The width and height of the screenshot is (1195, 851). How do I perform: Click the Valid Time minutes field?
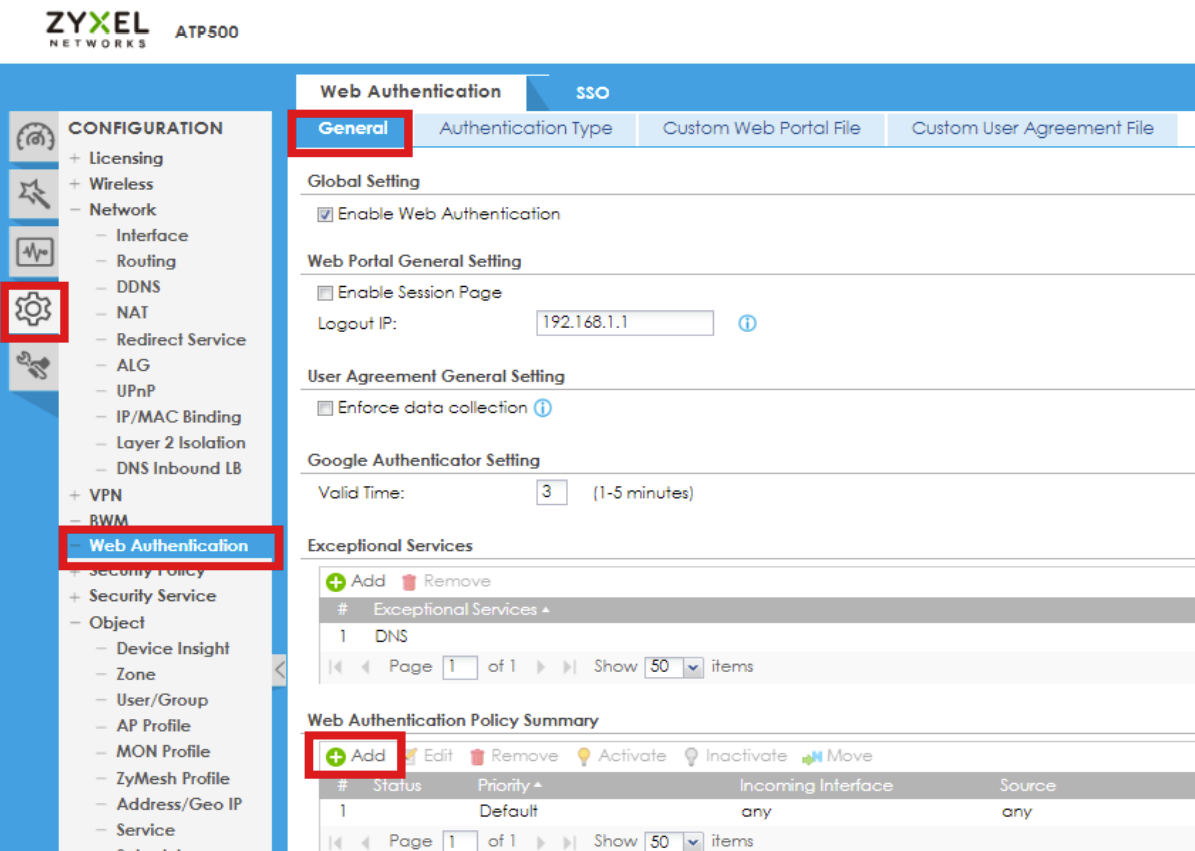click(x=551, y=492)
